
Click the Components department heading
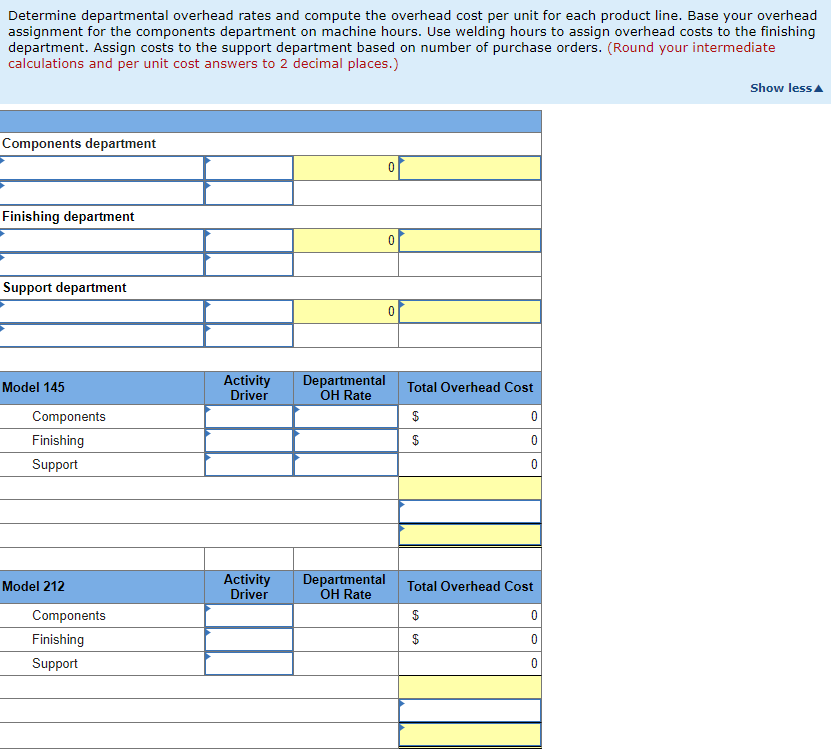[79, 144]
